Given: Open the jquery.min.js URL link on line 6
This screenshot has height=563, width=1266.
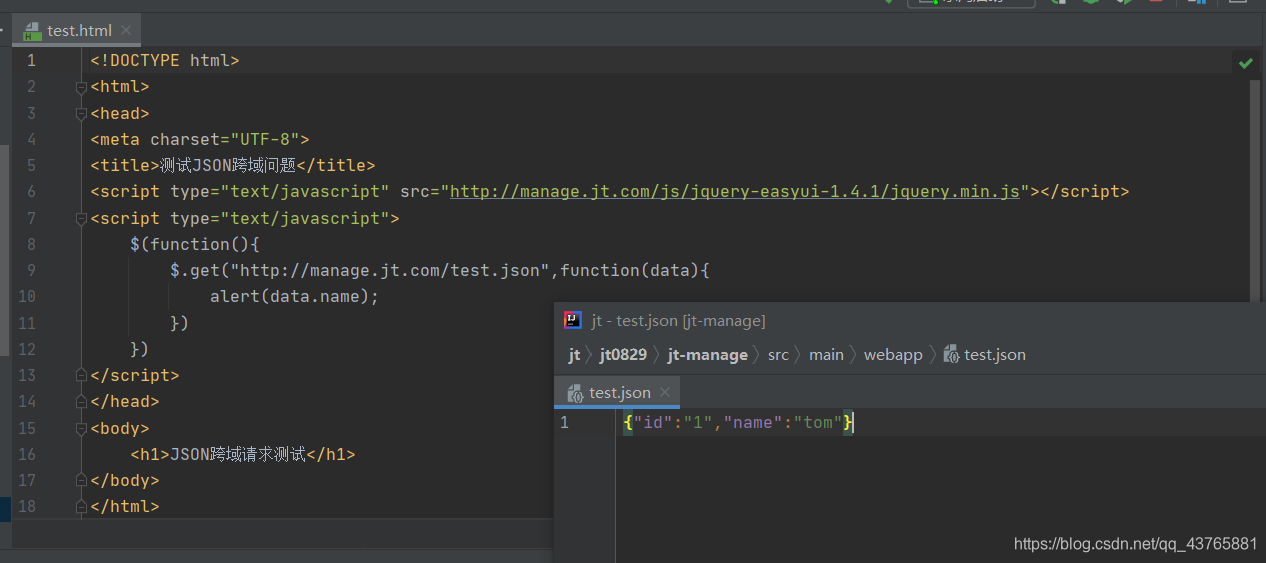Looking at the screenshot, I should [735, 191].
